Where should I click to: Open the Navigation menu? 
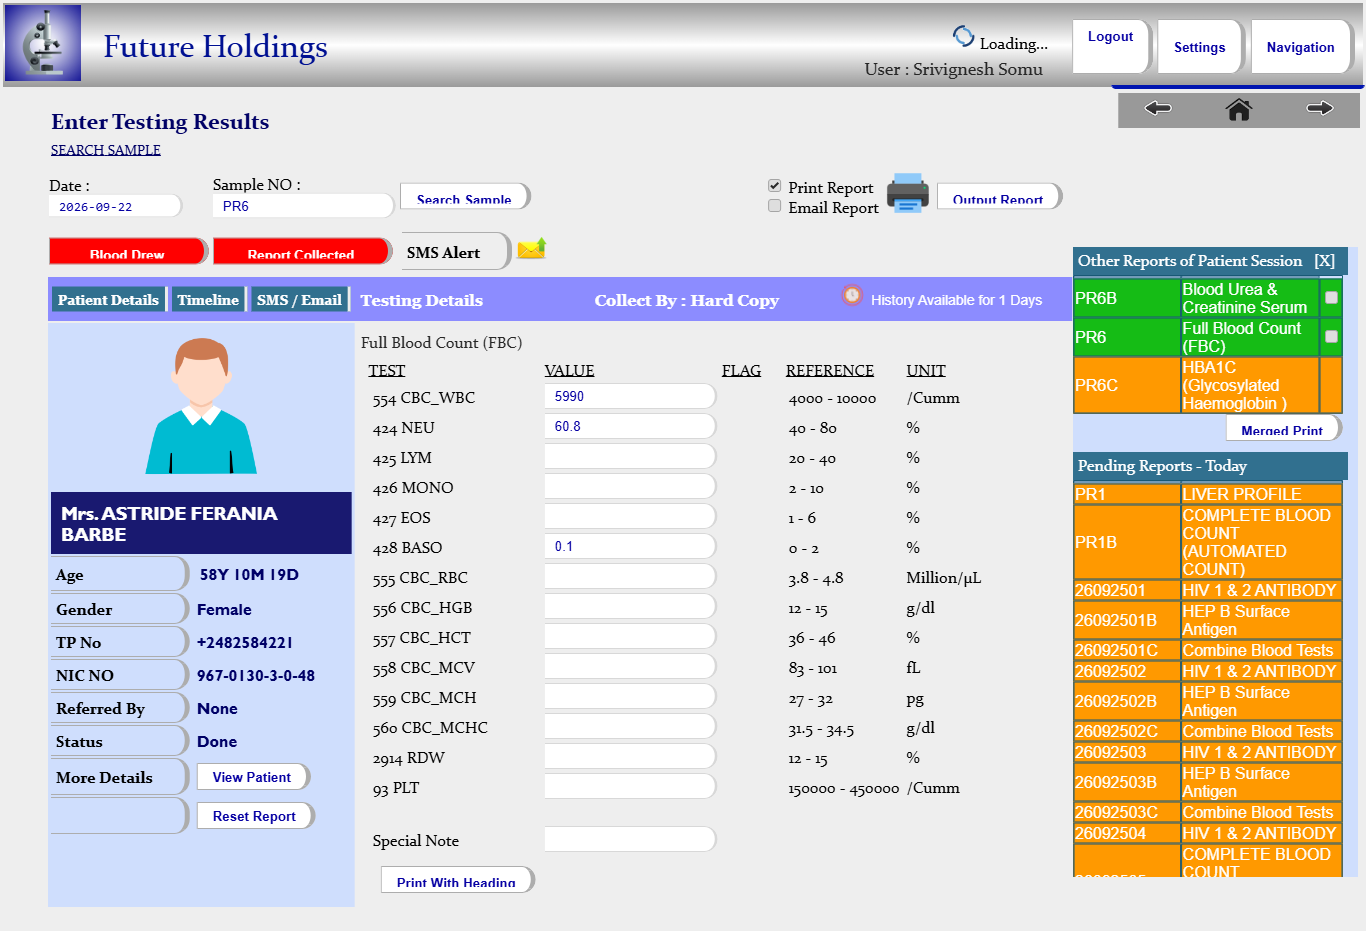1300,47
